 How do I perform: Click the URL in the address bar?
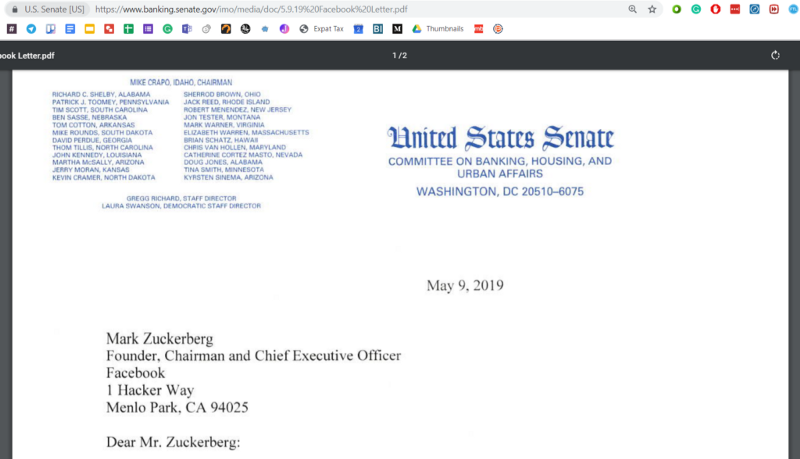[251, 9]
